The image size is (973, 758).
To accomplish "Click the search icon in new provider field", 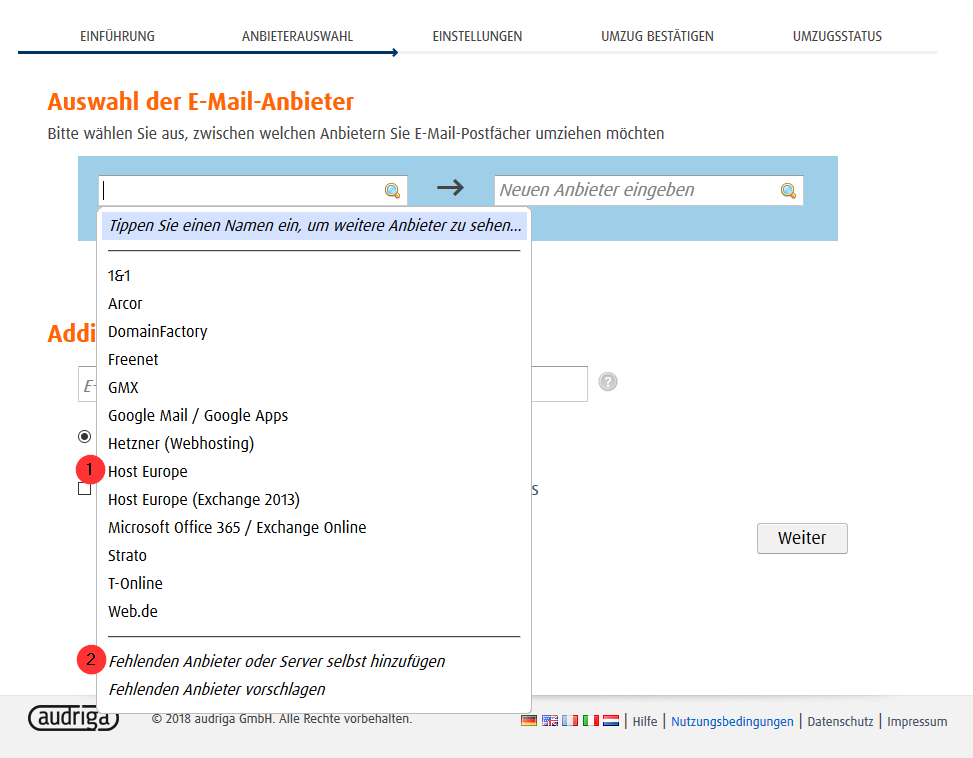I will pyautogui.click(x=788, y=190).
